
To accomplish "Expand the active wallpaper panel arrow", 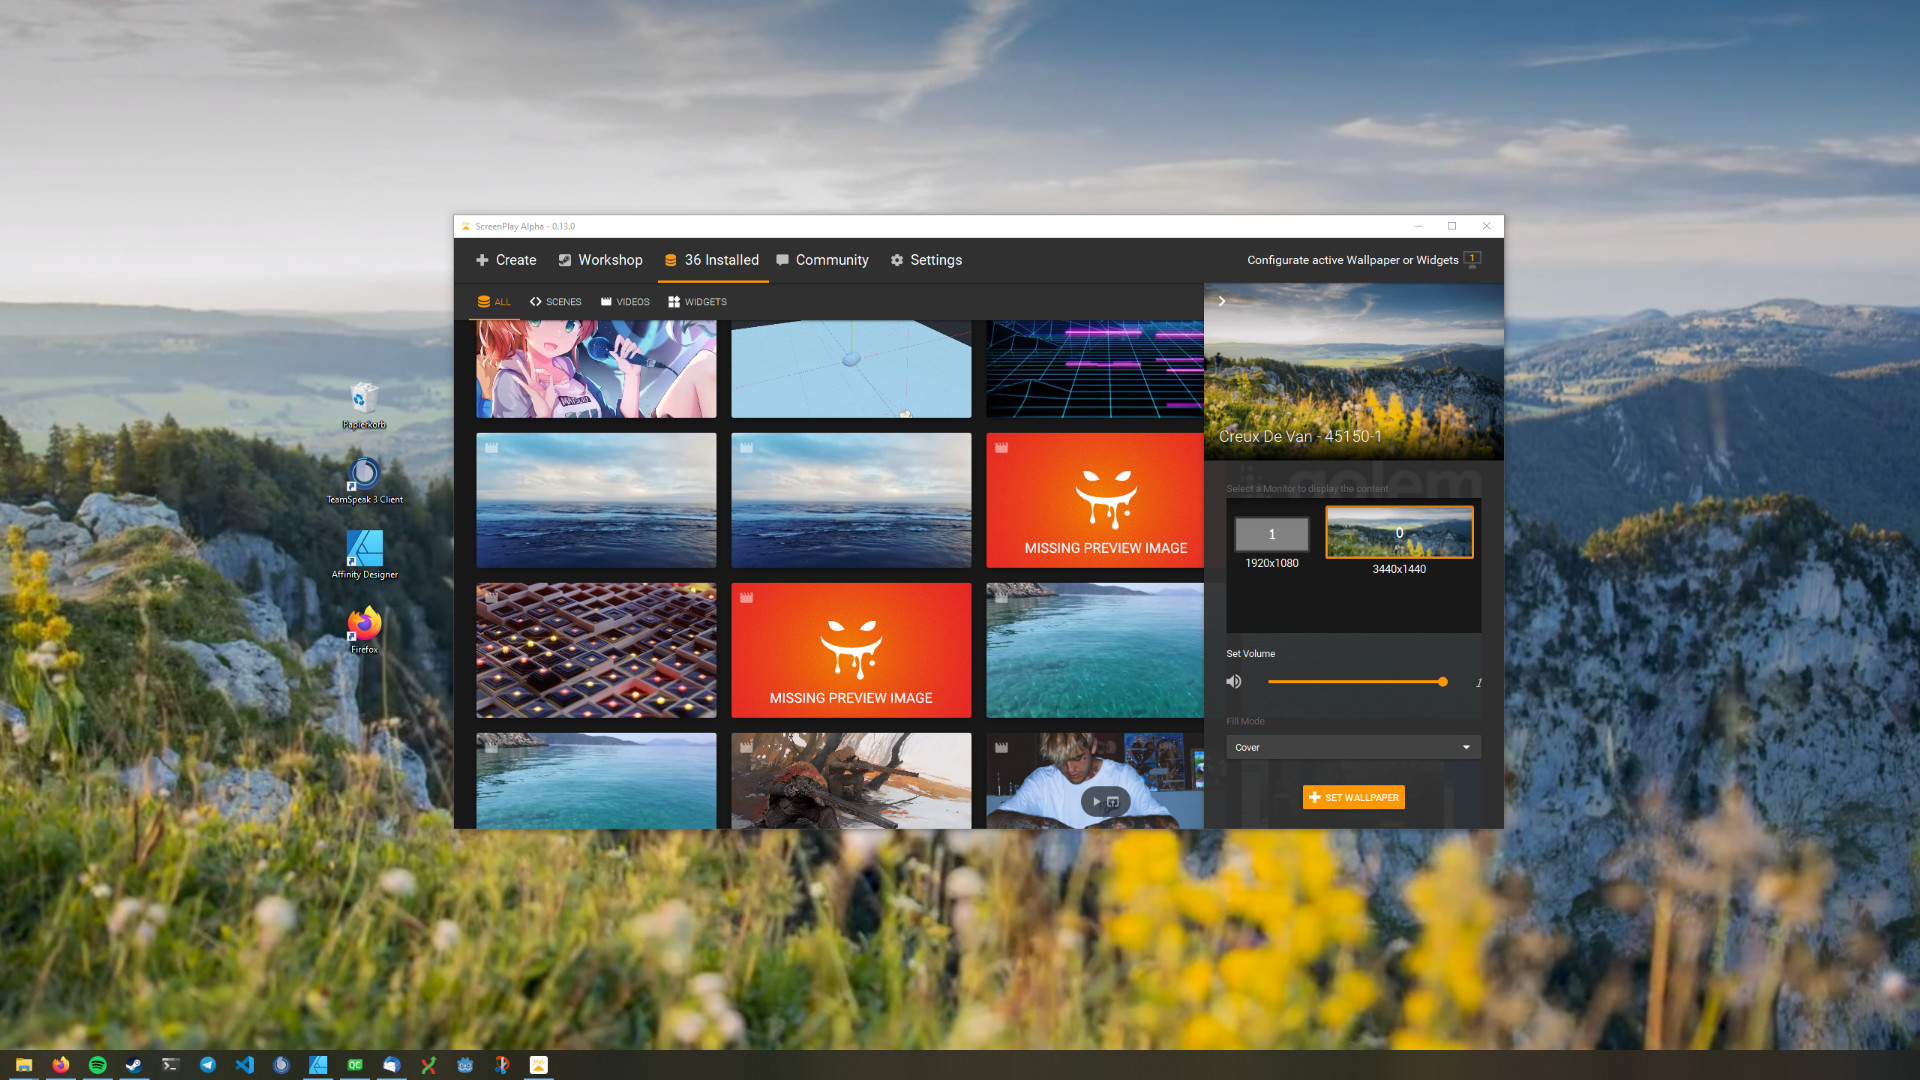I will coord(1222,301).
